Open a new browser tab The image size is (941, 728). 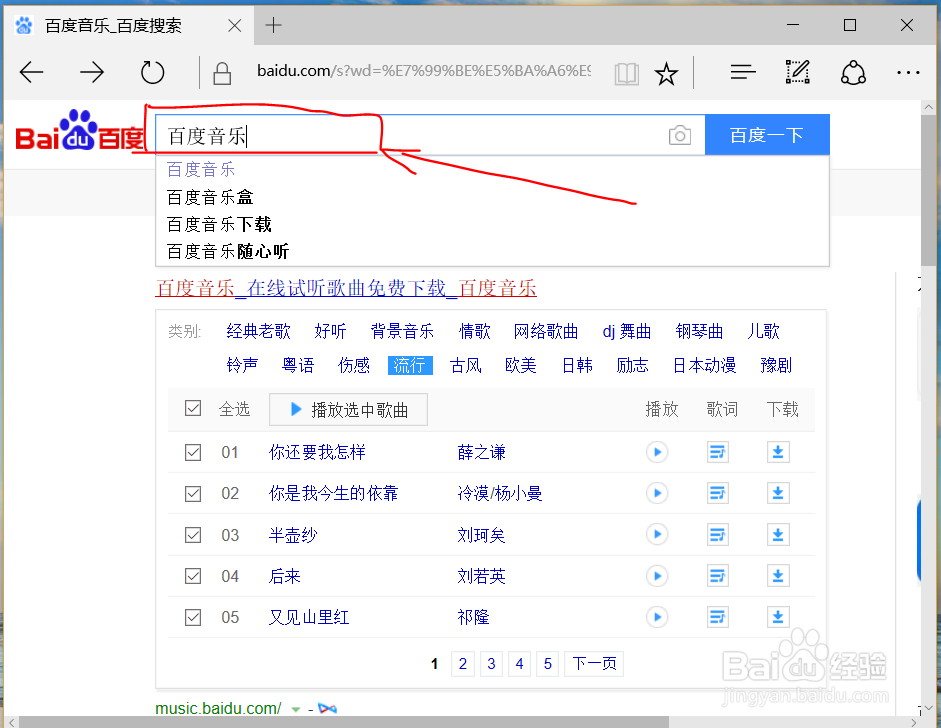point(273,25)
